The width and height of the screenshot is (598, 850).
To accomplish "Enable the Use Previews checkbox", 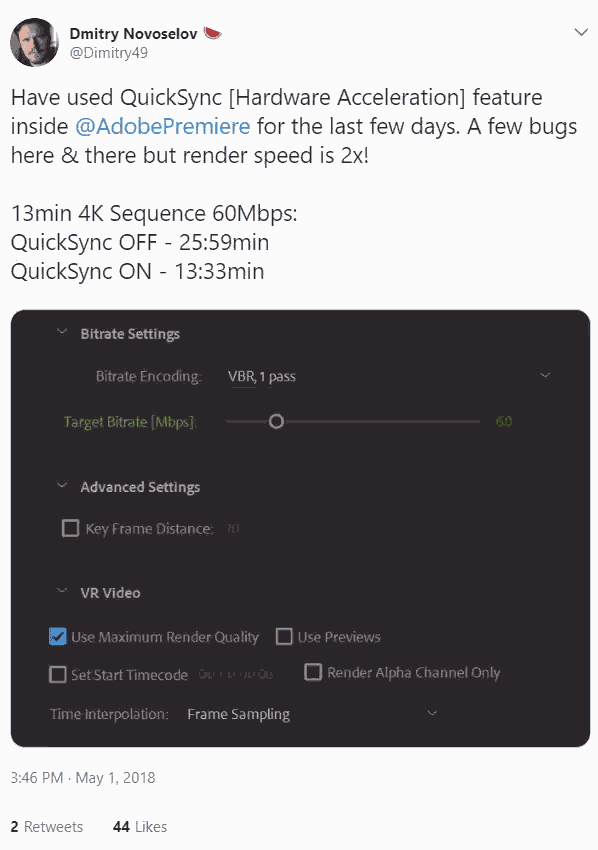I will click(x=284, y=636).
